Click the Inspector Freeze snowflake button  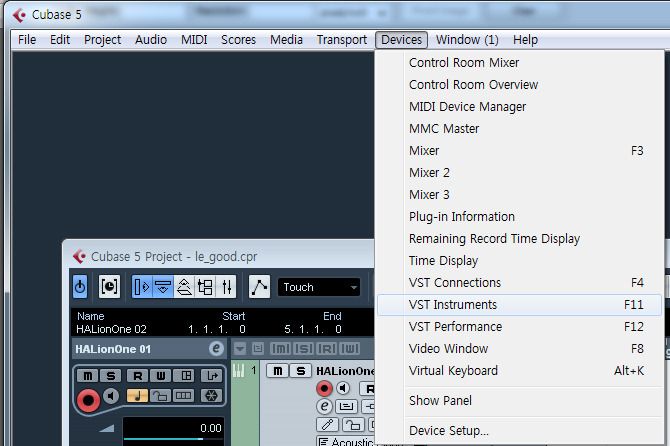(x=211, y=396)
